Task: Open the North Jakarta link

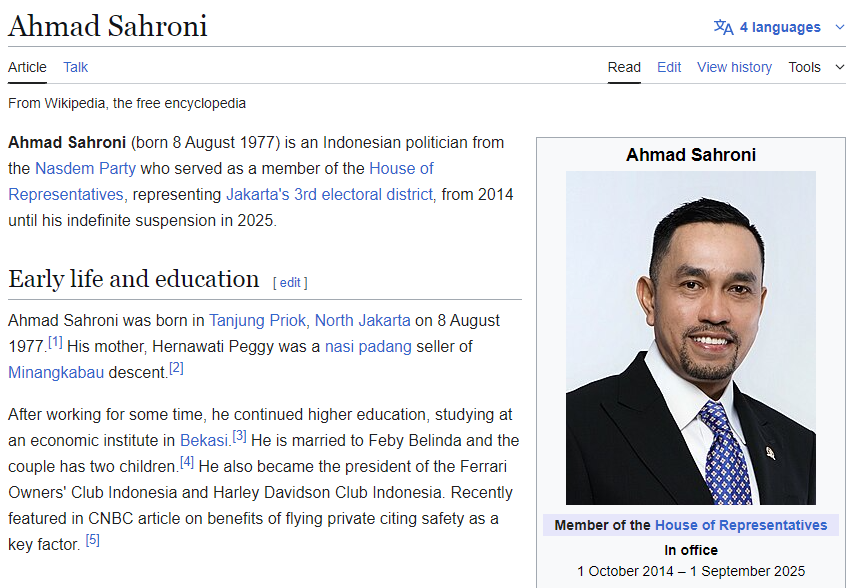Action: pyautogui.click(x=363, y=320)
